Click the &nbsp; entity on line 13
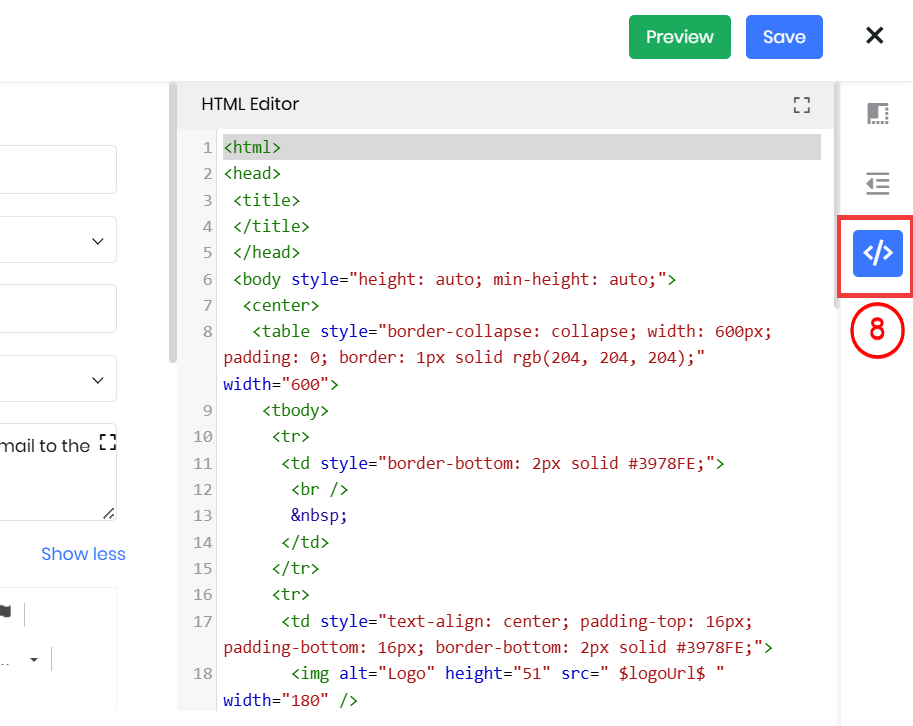Screen dimensions: 913x726 (x=319, y=516)
